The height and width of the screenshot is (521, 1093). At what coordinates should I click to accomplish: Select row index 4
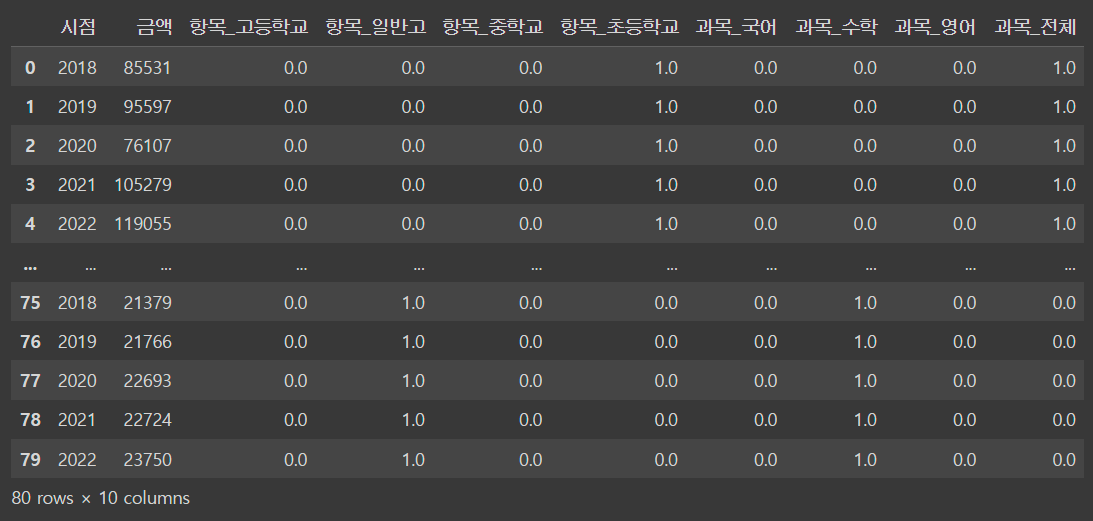point(30,224)
